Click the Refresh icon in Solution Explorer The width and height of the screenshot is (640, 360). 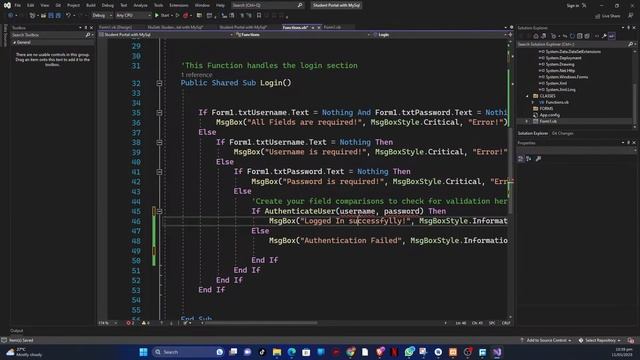point(572,36)
